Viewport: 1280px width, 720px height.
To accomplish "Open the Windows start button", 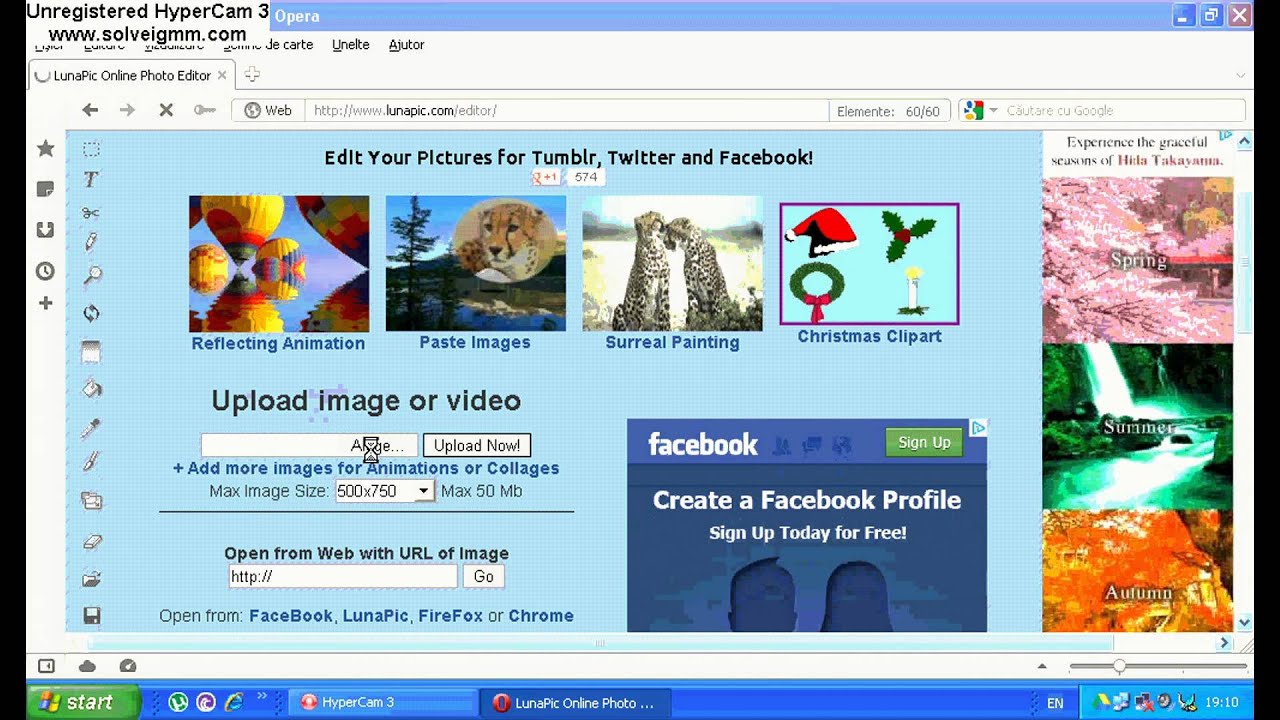I will coord(83,702).
